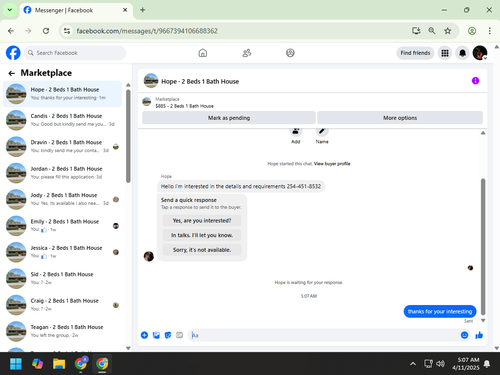Go back from Marketplace list
Image resolution: width=500 pixels, height=375 pixels.
pyautogui.click(x=12, y=73)
